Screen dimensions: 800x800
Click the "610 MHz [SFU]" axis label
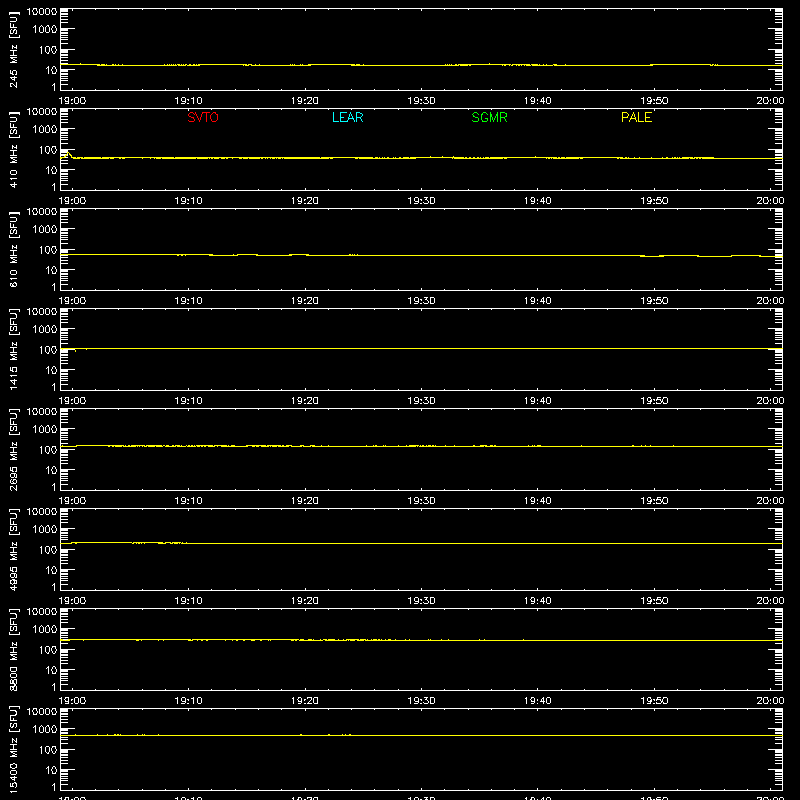13,249
